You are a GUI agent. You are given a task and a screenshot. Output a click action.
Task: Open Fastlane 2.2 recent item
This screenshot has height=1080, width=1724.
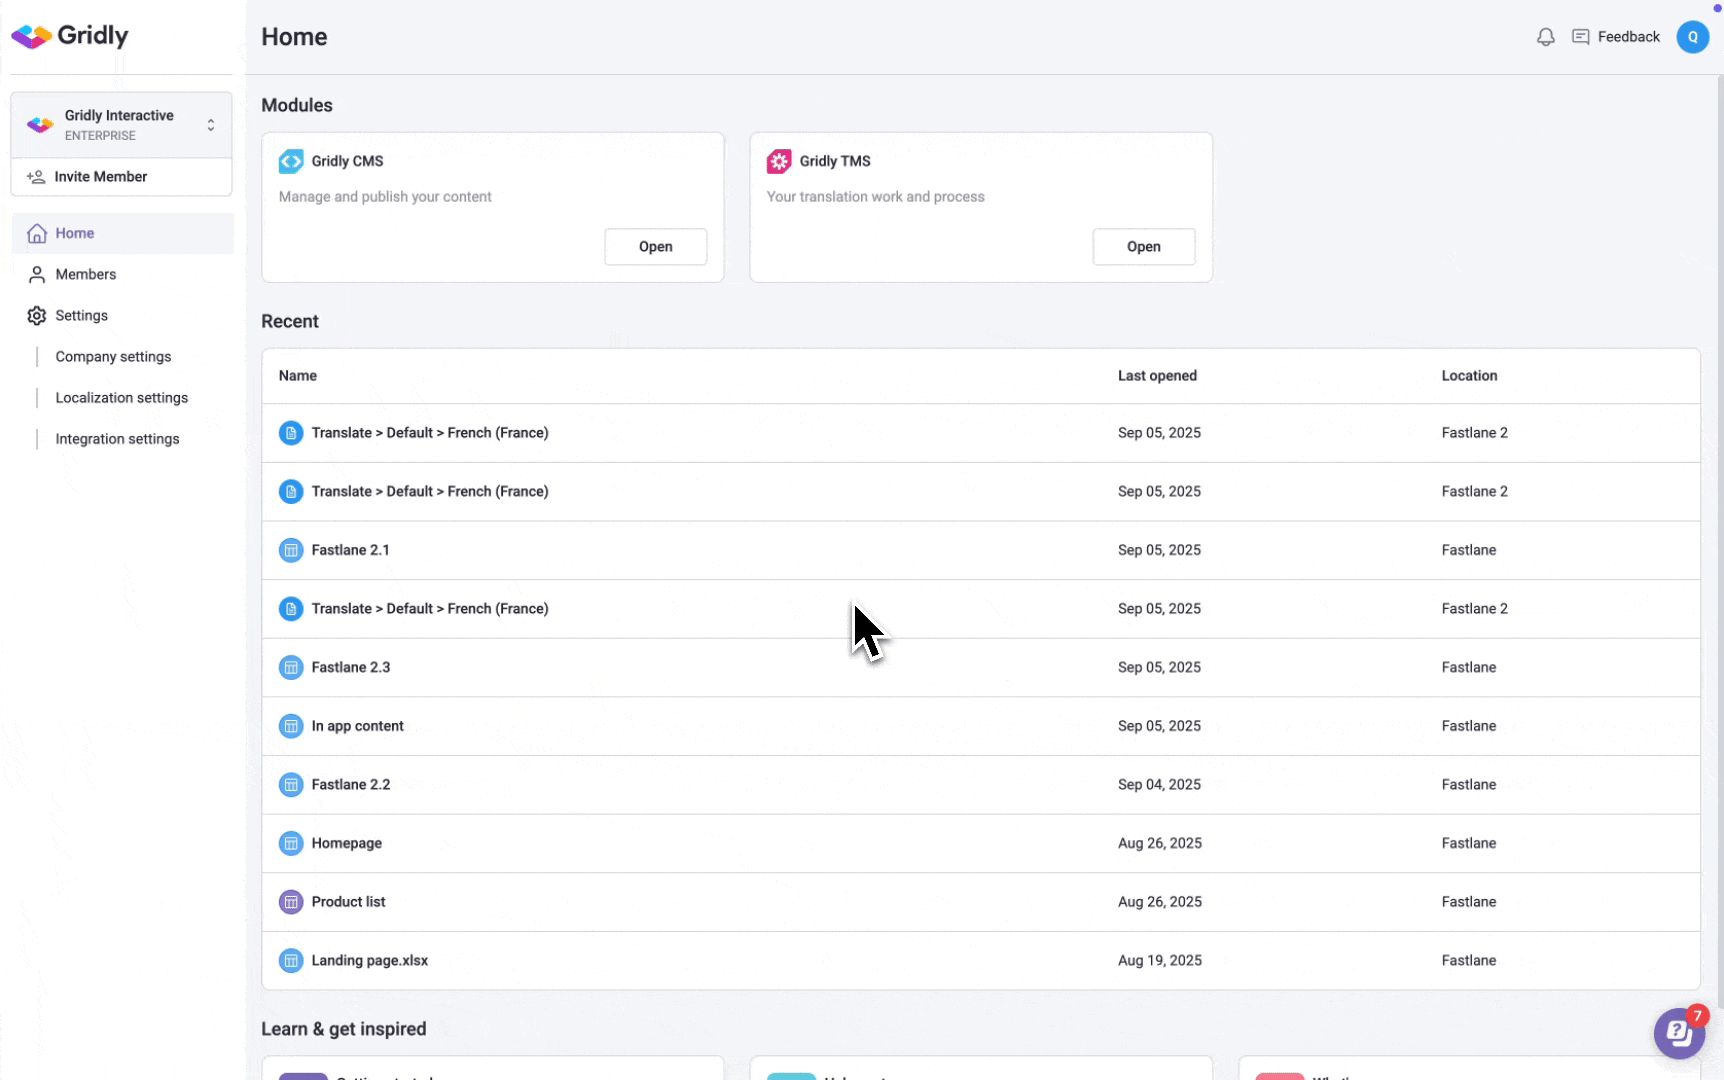[x=980, y=785]
